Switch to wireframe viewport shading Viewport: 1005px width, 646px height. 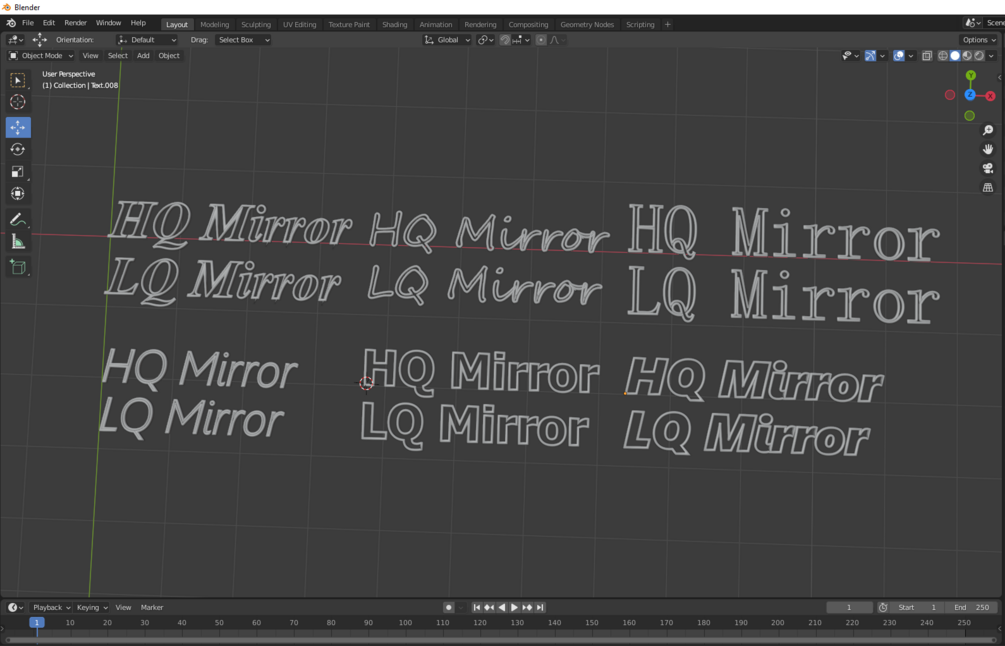click(x=943, y=56)
